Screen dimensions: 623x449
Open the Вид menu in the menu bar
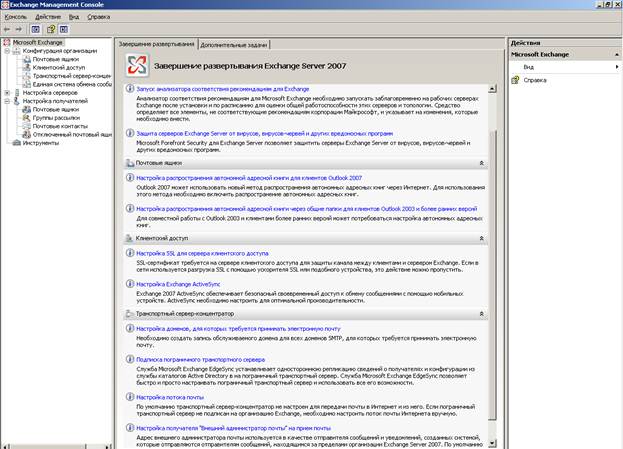[74, 17]
